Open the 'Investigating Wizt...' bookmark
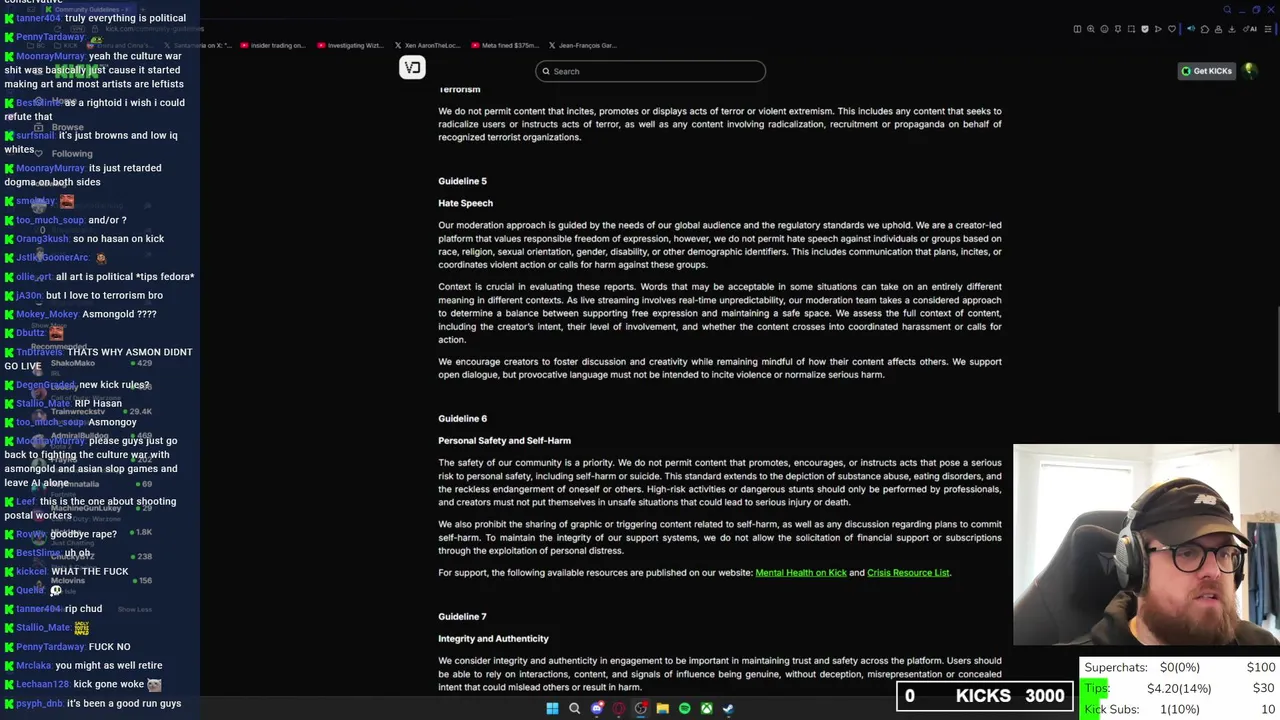 (x=350, y=45)
